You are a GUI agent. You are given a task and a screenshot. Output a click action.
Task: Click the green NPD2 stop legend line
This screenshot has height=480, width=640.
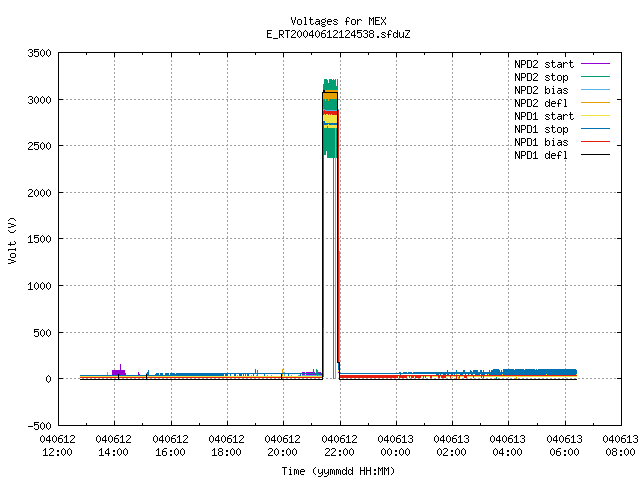(595, 77)
